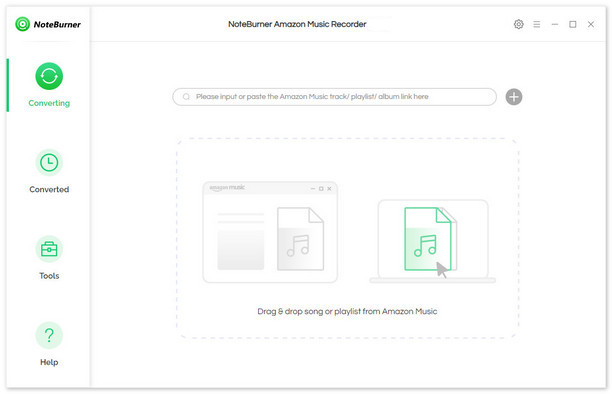Select the Tools label in sidebar

point(49,276)
